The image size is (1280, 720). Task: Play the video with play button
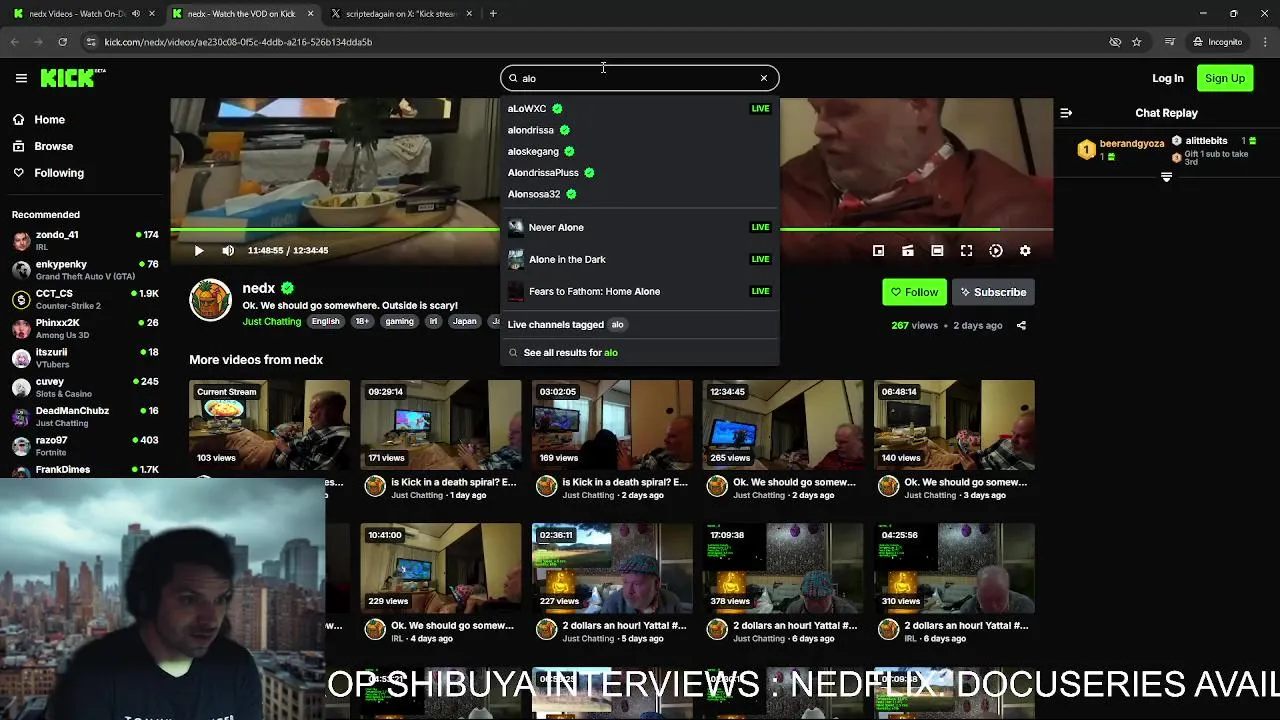pos(198,251)
